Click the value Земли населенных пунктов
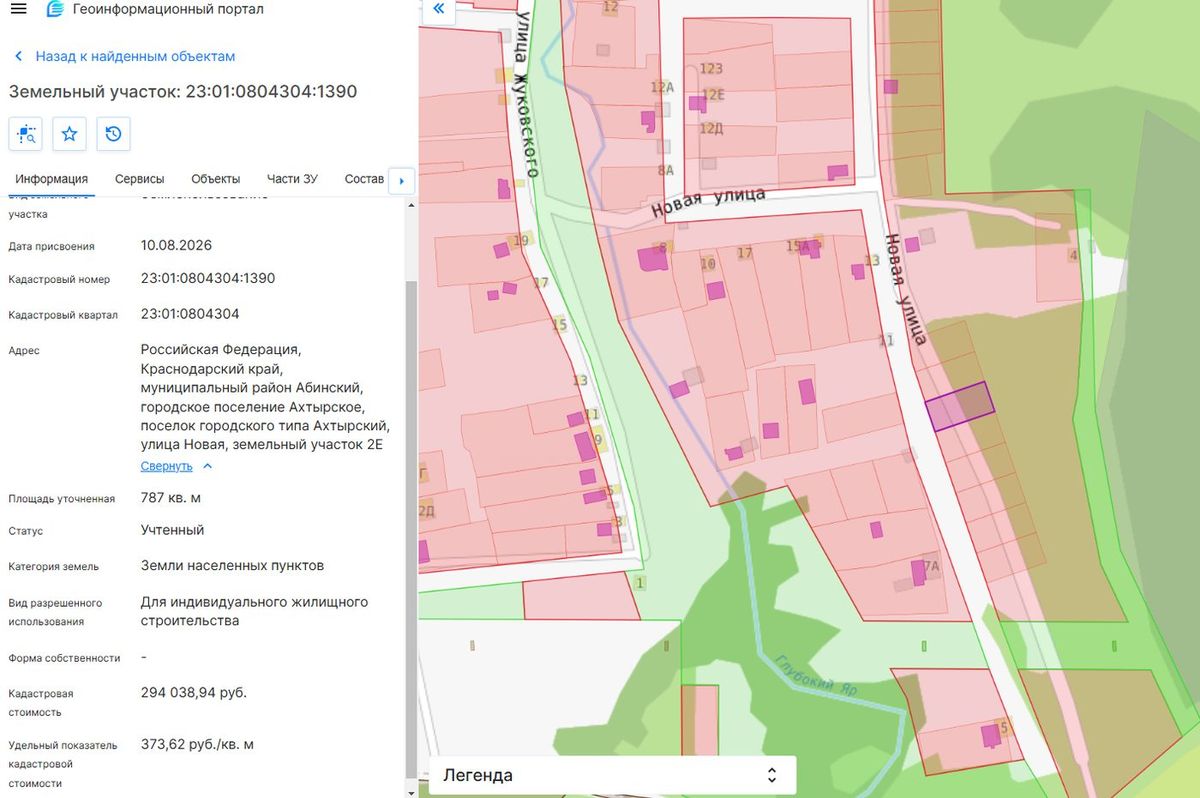The height and width of the screenshot is (798, 1200). point(233,566)
